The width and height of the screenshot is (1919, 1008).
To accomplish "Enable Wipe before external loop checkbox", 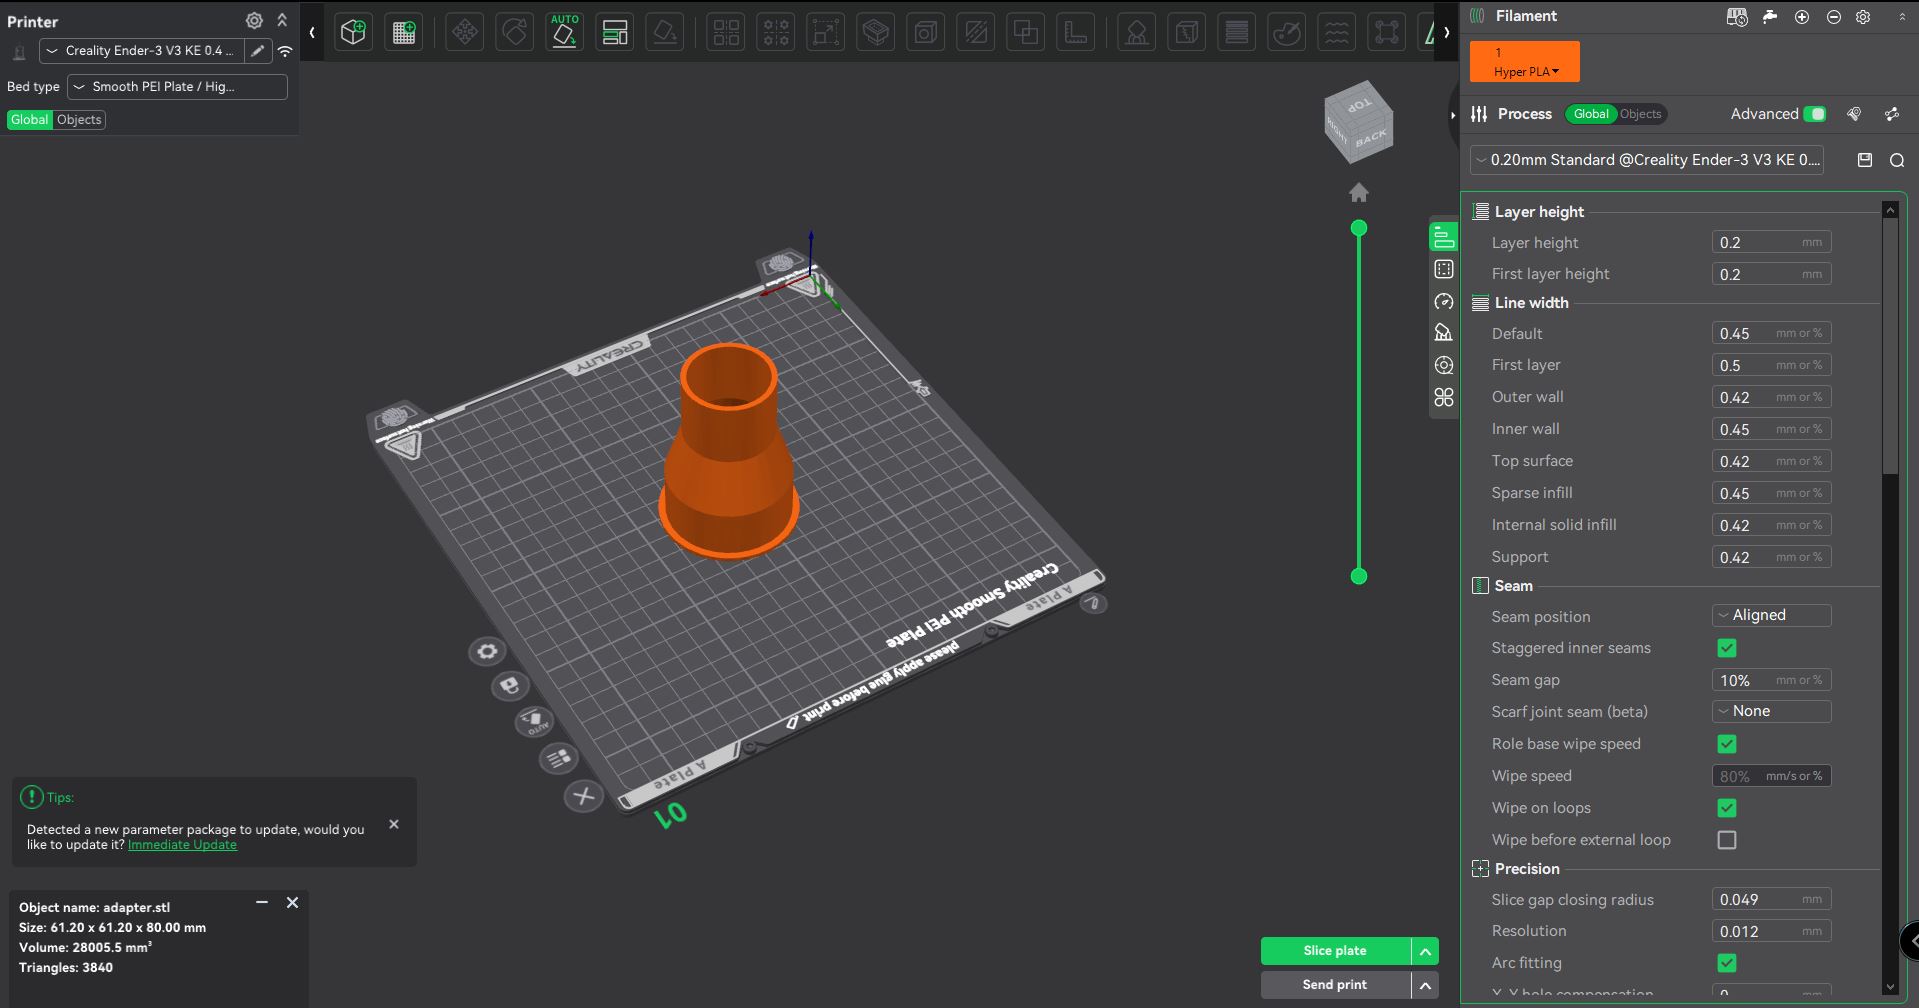I will point(1727,840).
